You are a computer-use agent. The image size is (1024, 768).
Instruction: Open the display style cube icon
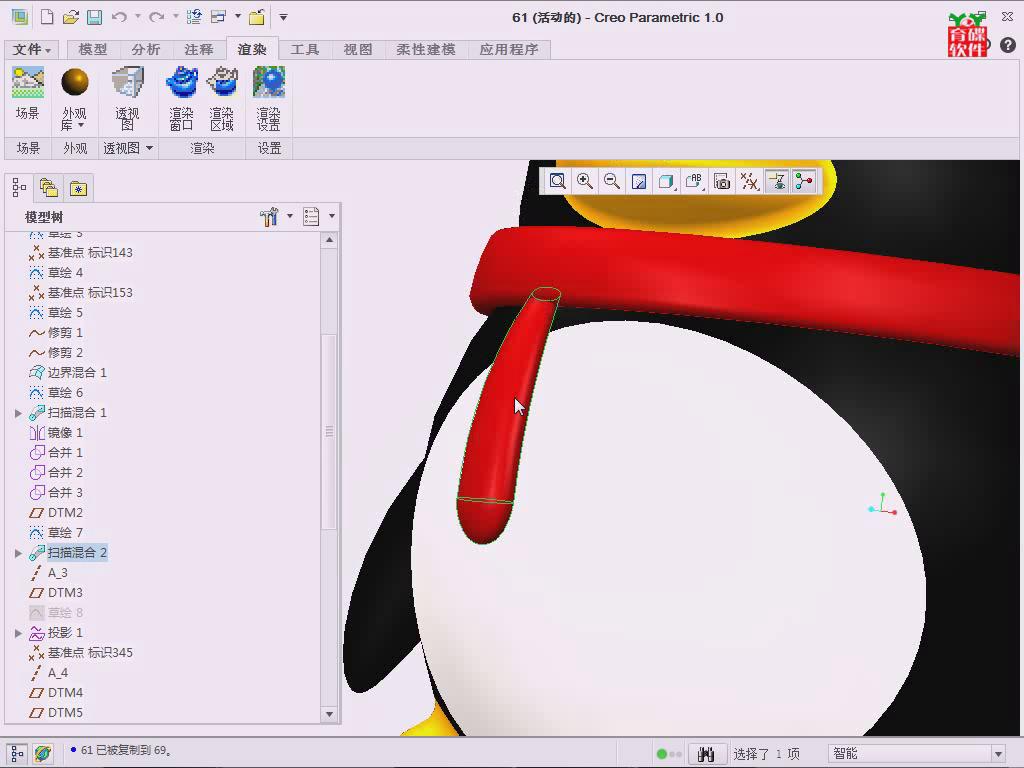click(666, 181)
